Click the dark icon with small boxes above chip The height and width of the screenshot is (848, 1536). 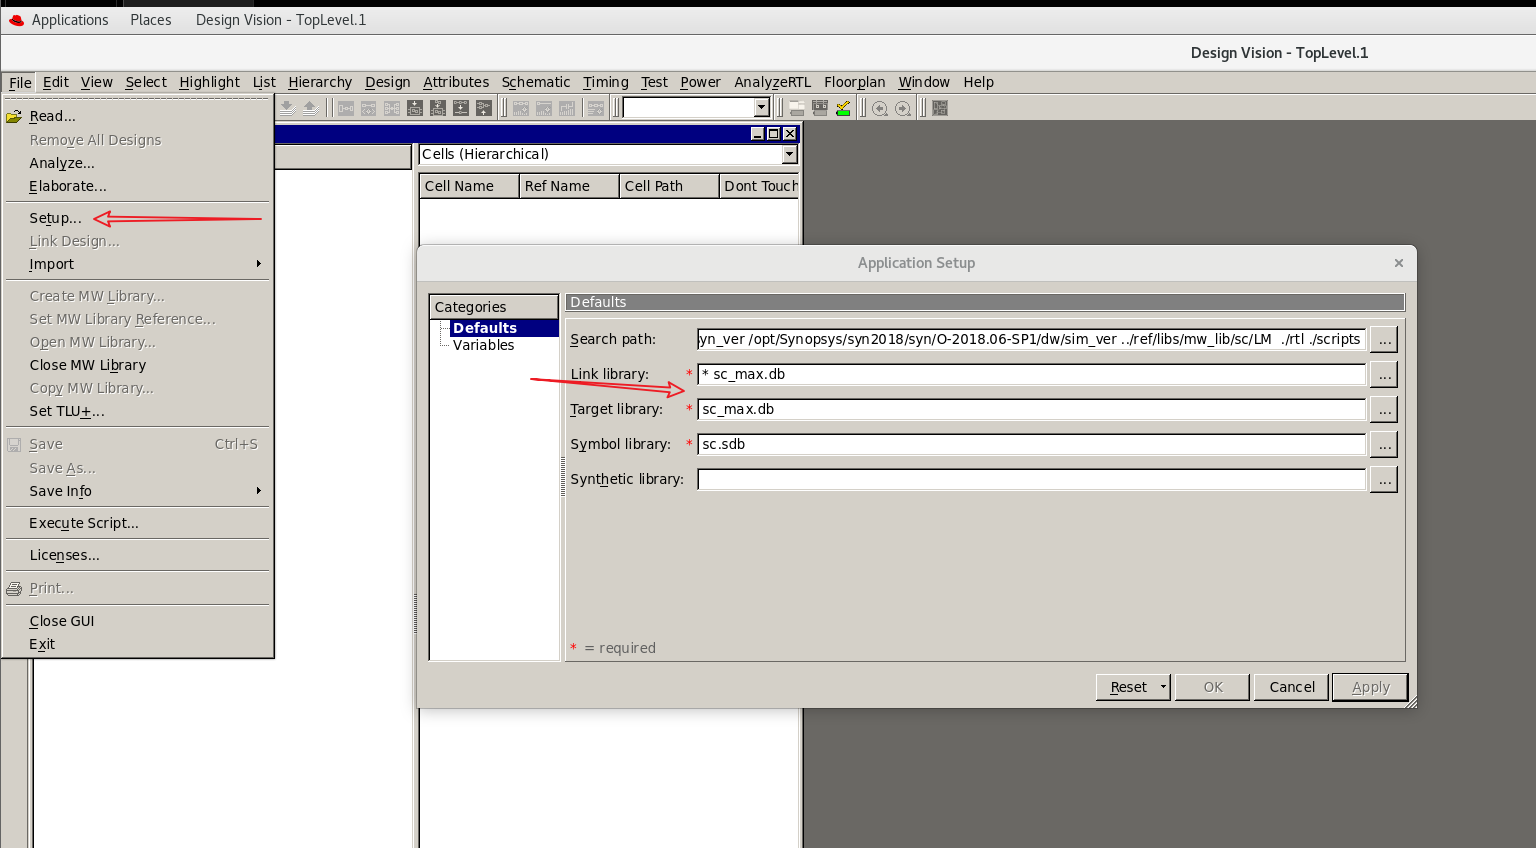click(438, 108)
